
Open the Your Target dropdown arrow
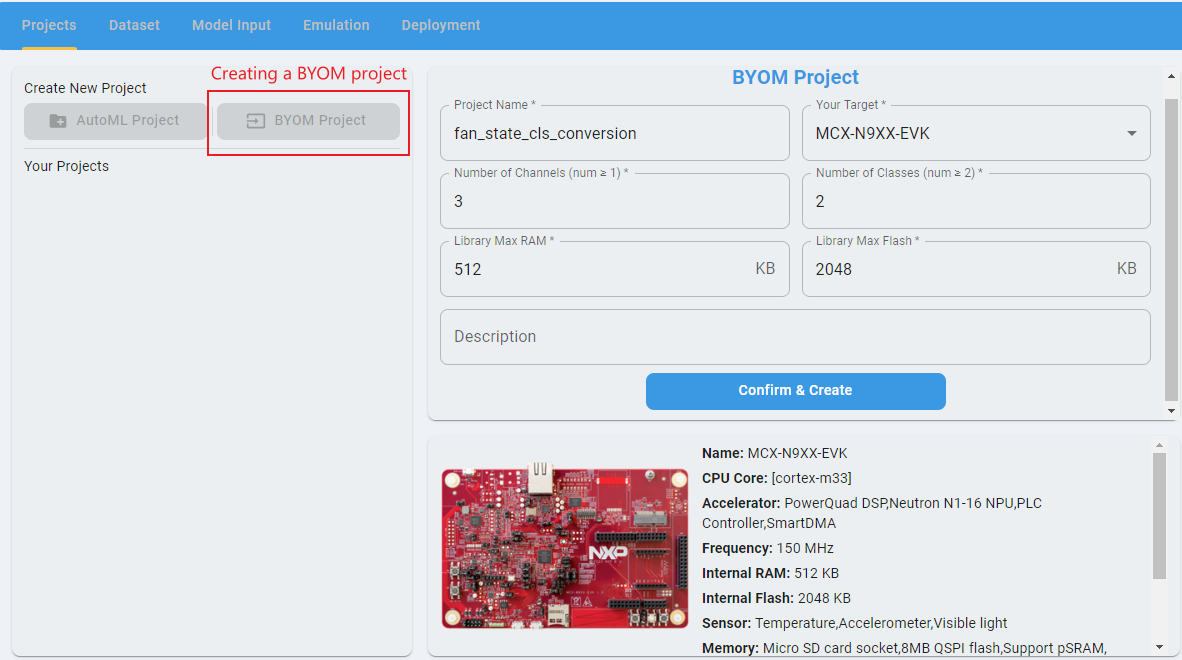point(1131,133)
